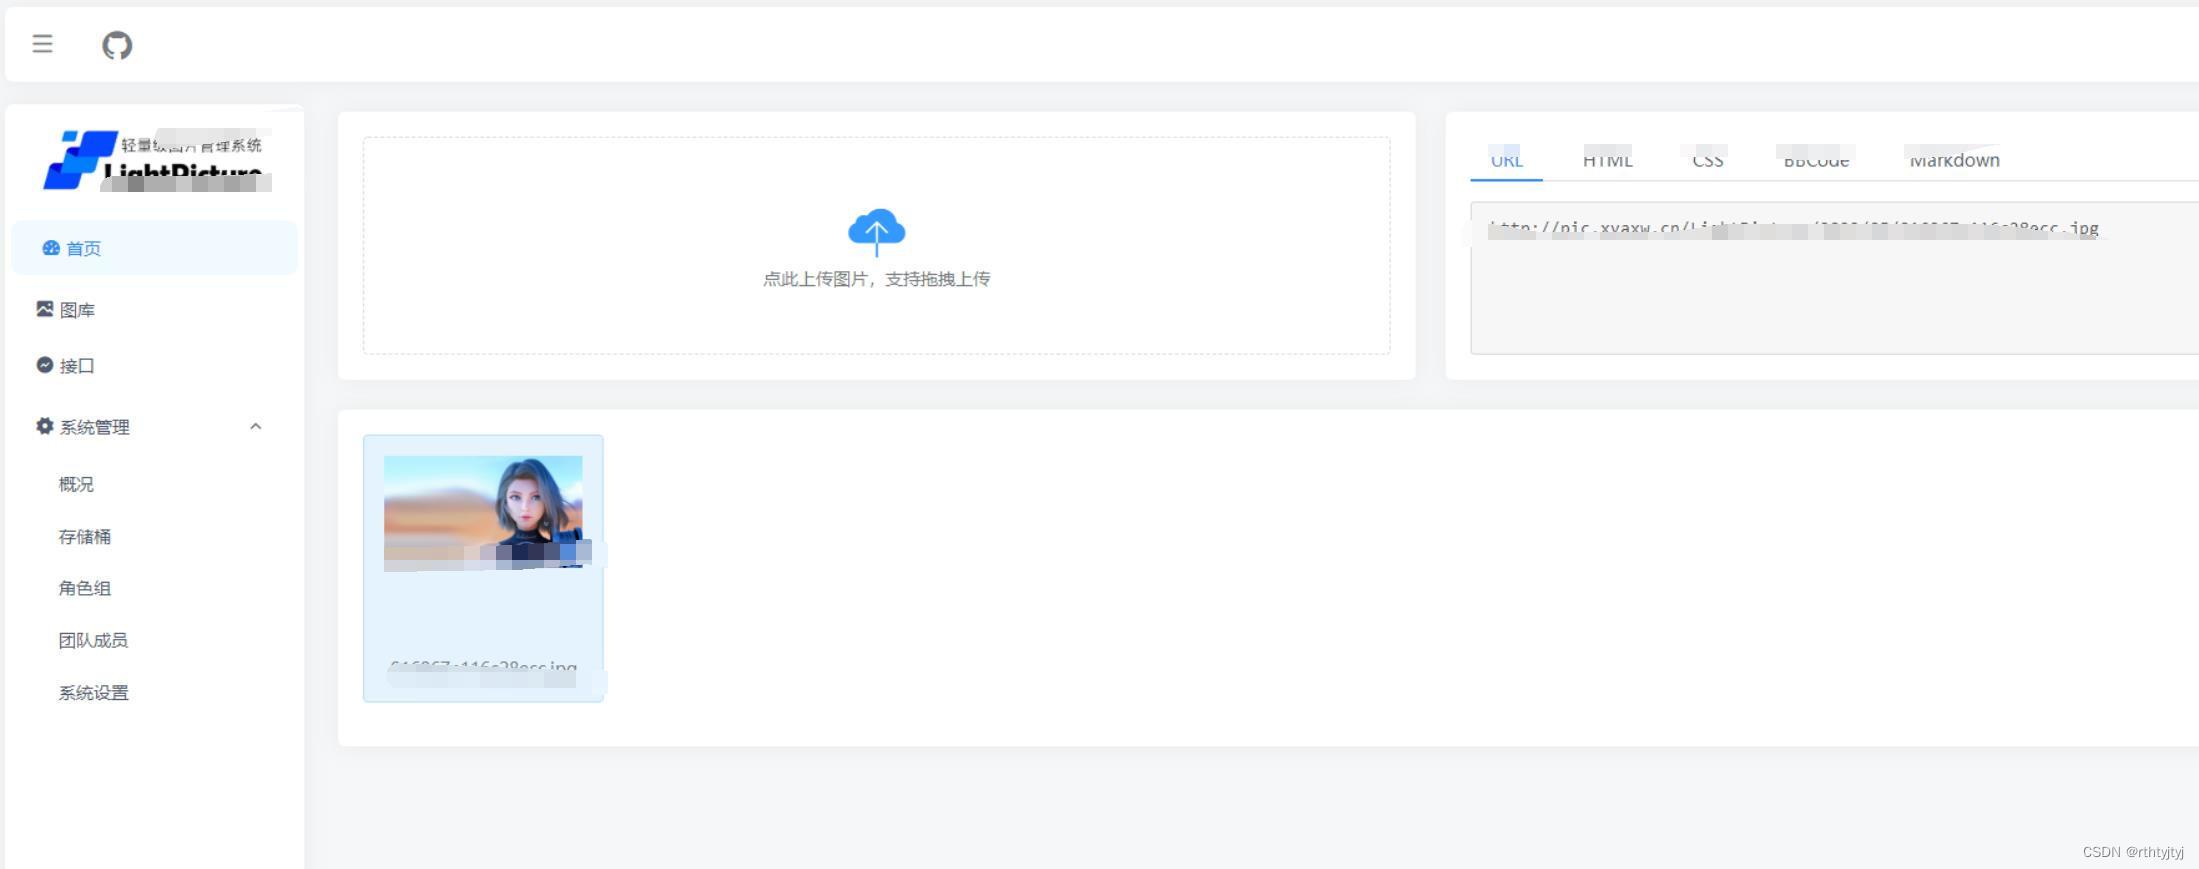
Task: Switch to the HTML tab
Action: pos(1607,160)
